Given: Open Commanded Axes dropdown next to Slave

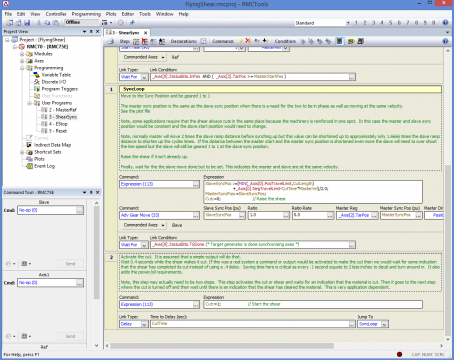Looking at the screenshot, I should coord(143,225).
